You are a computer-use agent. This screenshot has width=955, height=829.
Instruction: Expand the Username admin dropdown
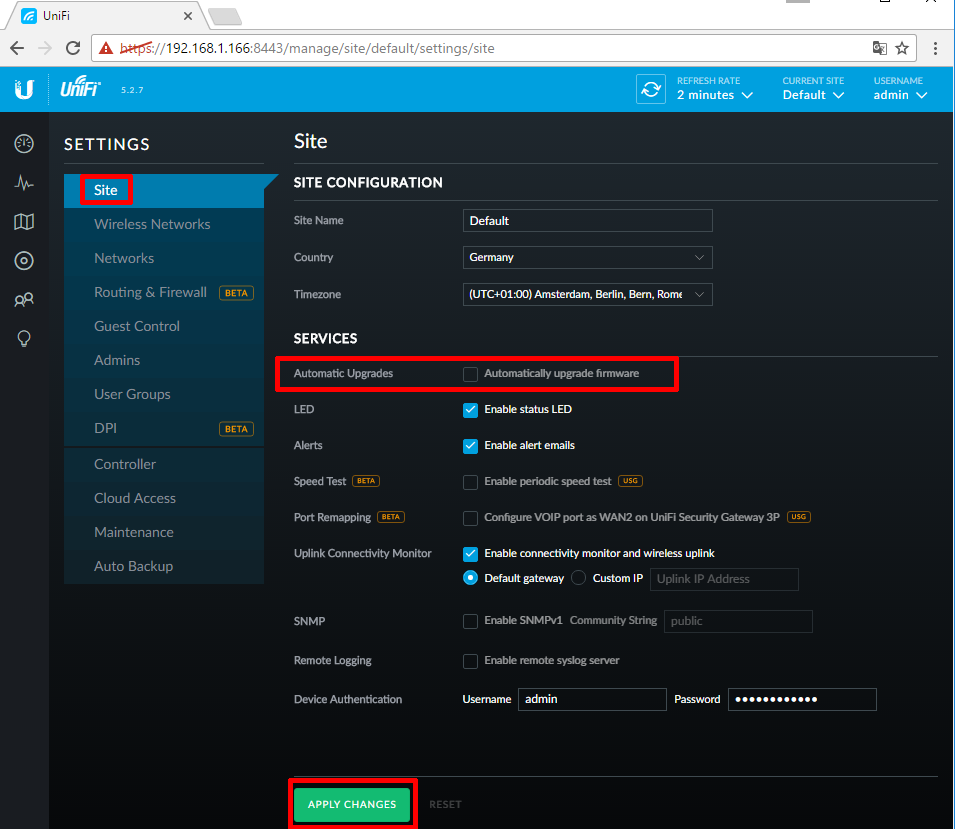point(900,95)
